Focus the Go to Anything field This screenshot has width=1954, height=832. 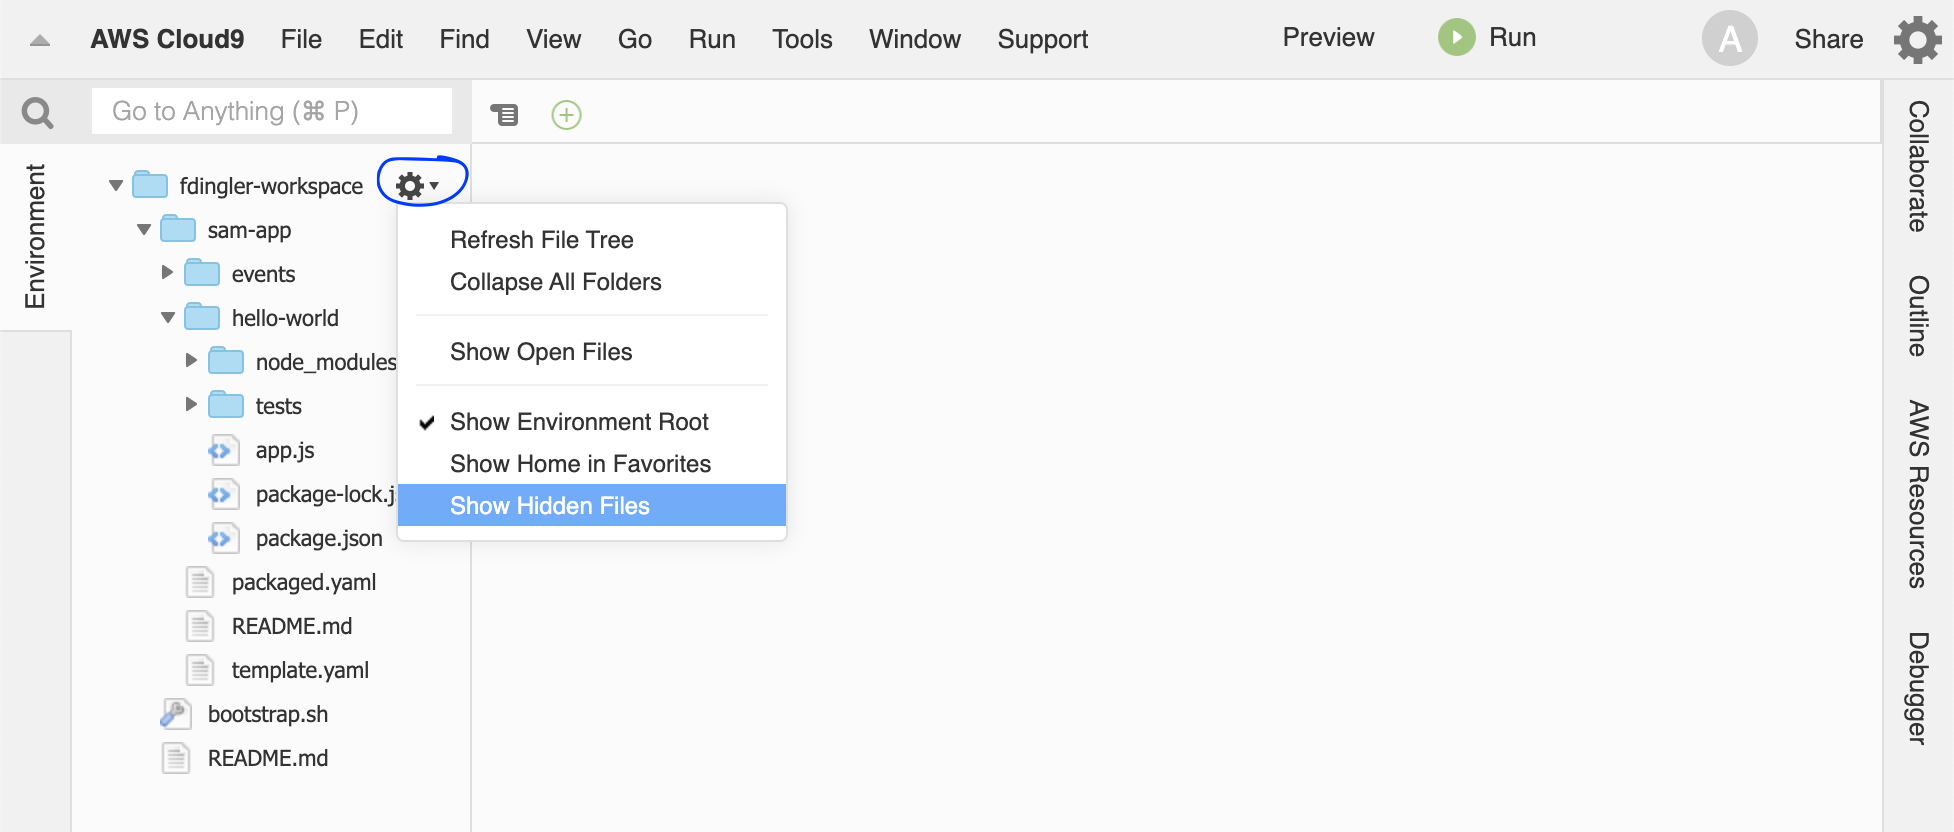272,111
